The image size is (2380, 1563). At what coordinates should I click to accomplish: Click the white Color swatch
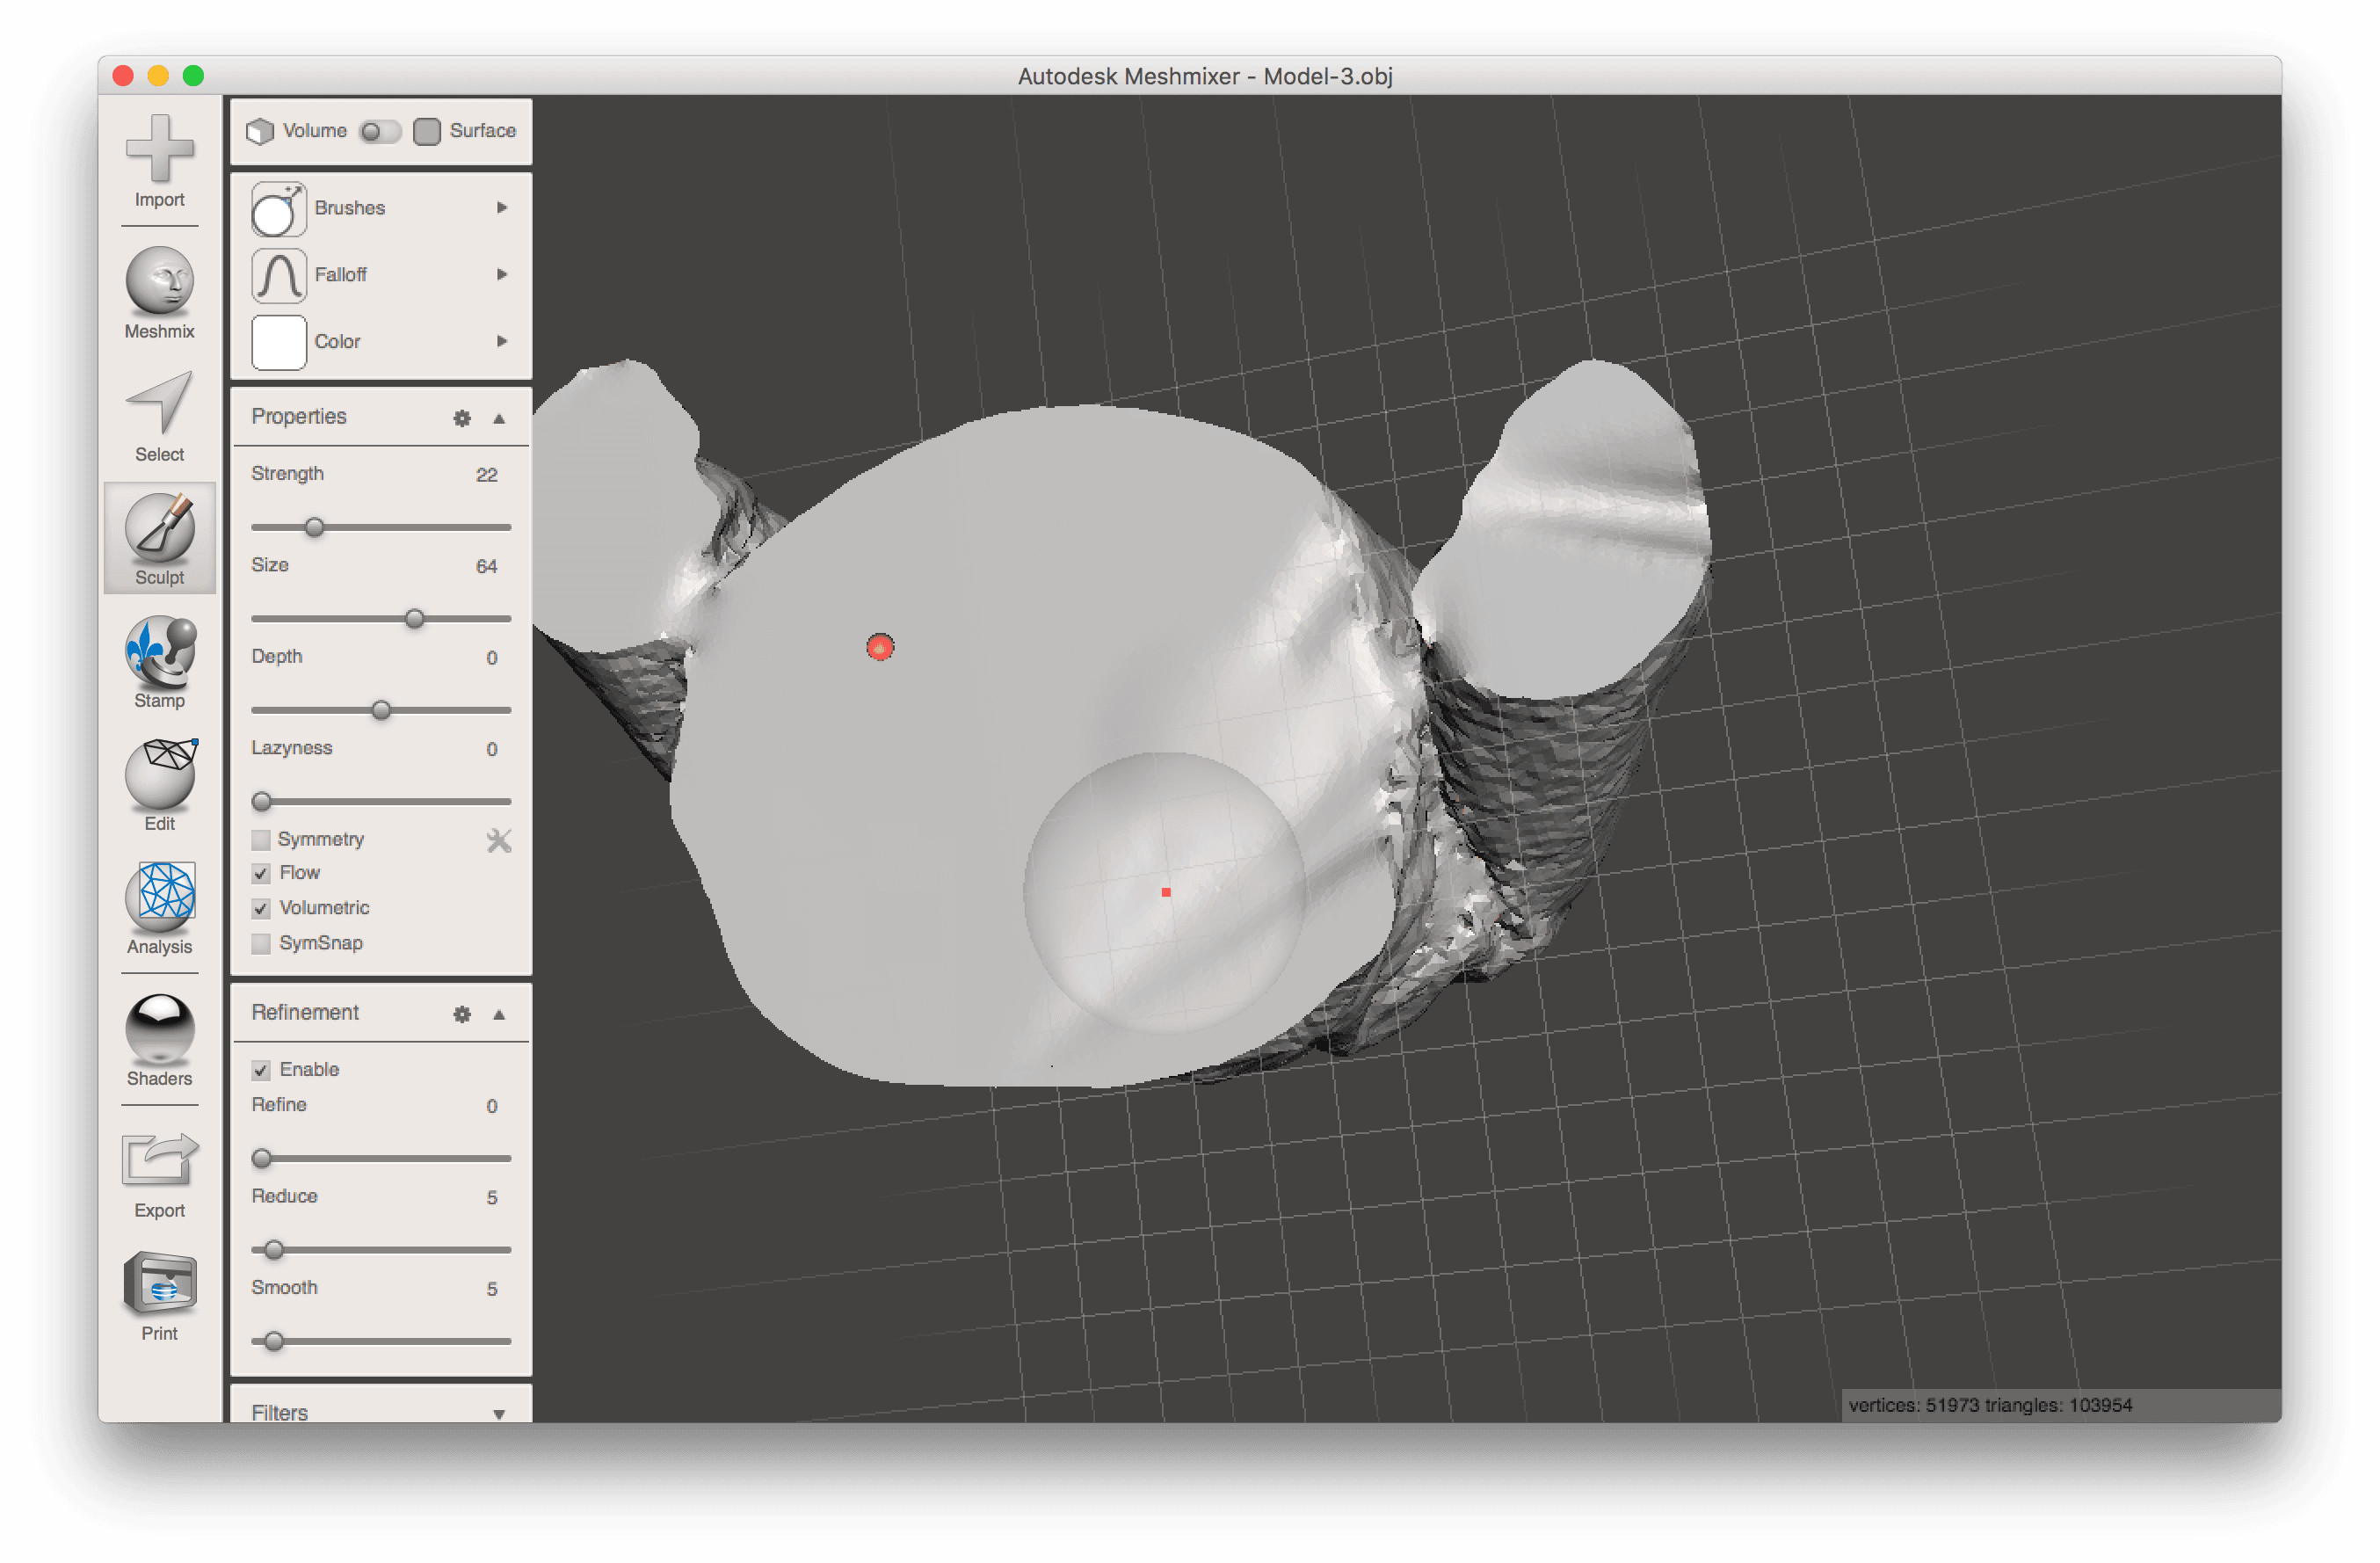coord(278,343)
